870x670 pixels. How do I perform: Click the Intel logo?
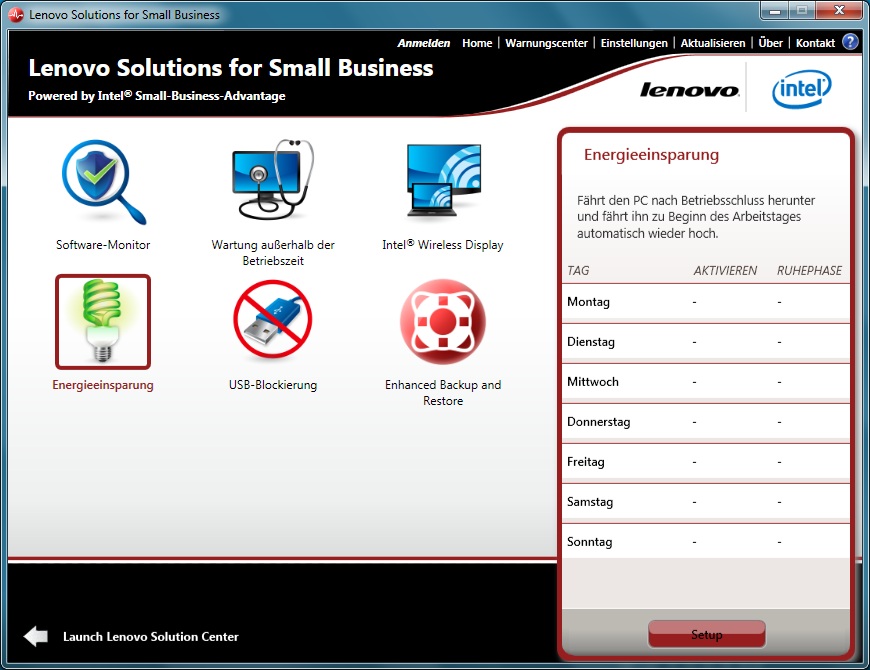click(x=802, y=89)
